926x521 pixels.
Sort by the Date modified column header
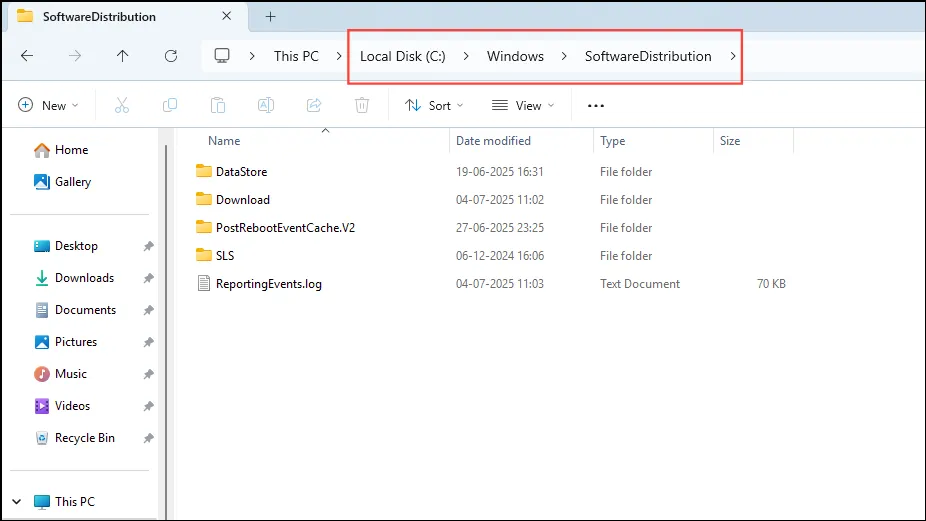tap(493, 141)
